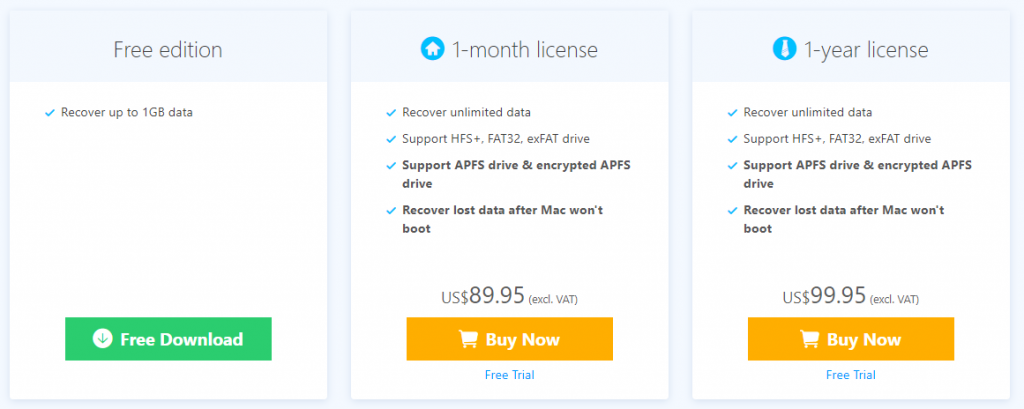The height and width of the screenshot is (409, 1024).
Task: Click checkmark beside Support HFS+ in 1-year plan
Action: (x=733, y=140)
